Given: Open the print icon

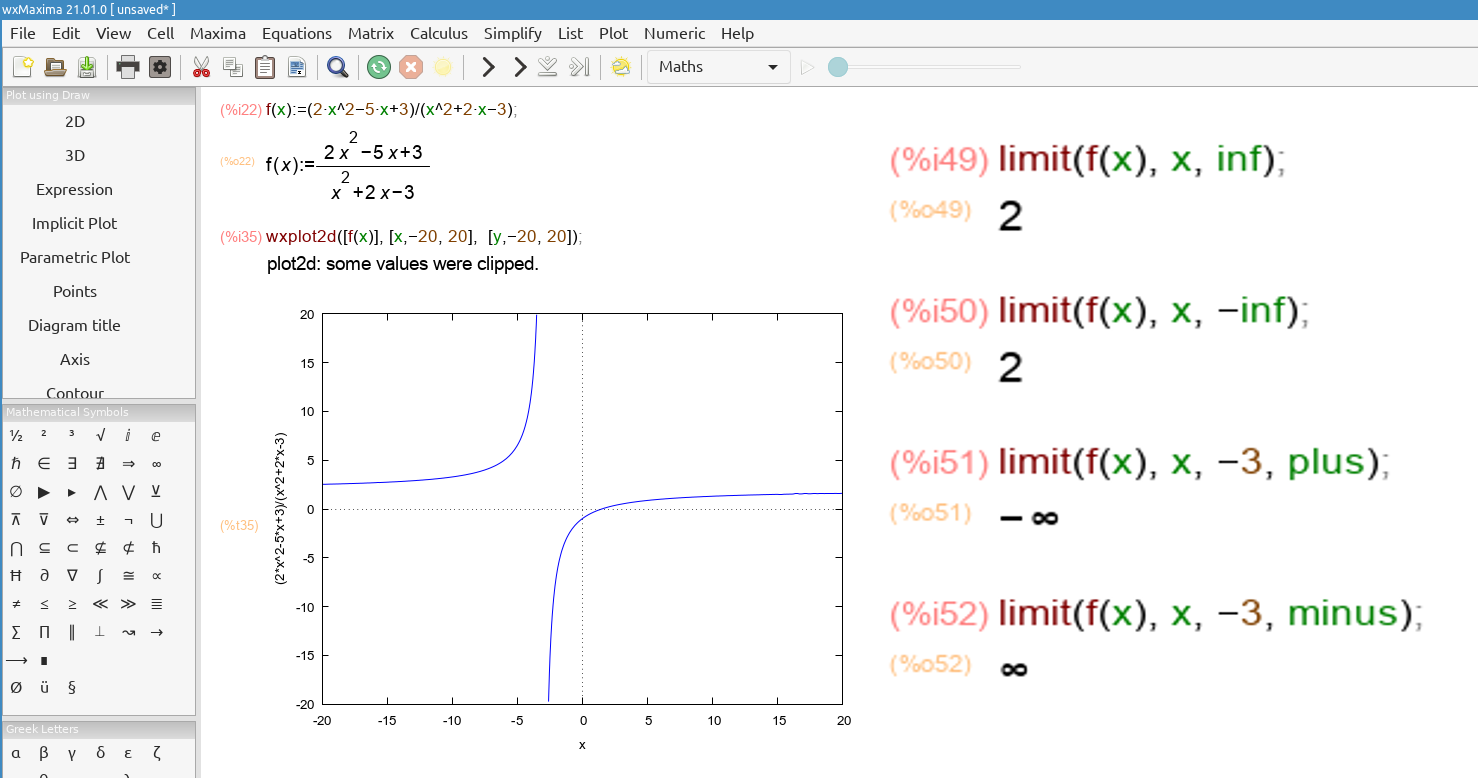Looking at the screenshot, I should point(128,66).
